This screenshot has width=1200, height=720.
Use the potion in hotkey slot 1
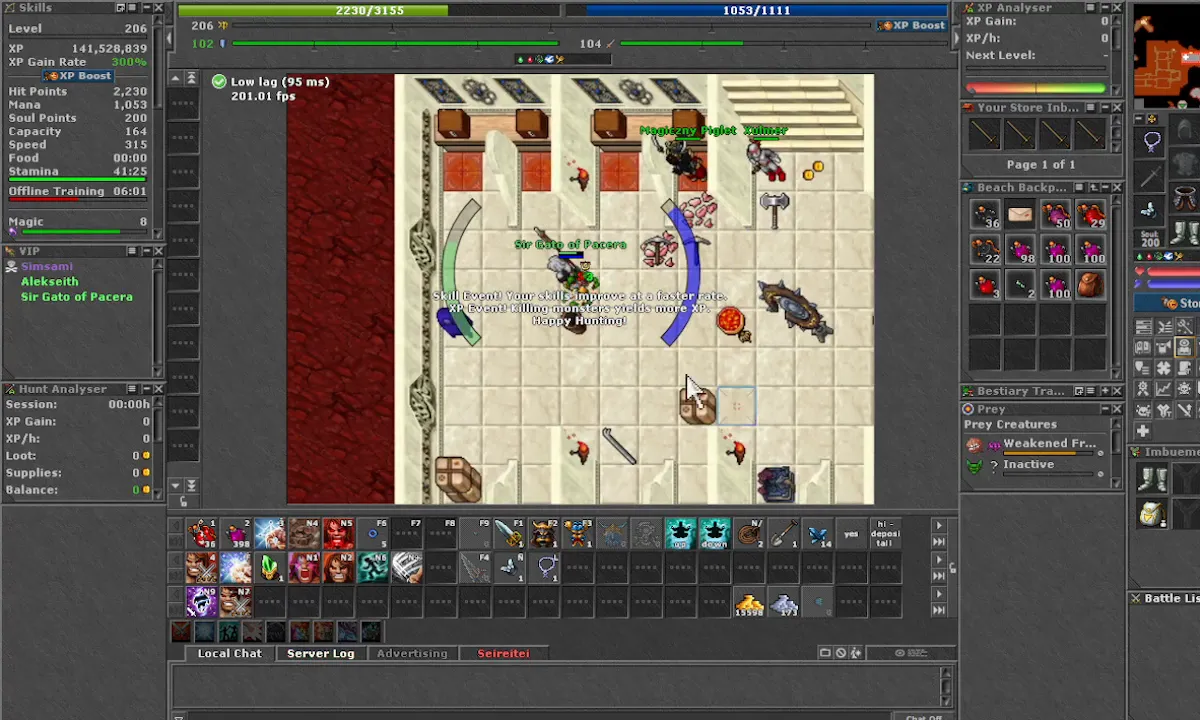(x=201, y=533)
